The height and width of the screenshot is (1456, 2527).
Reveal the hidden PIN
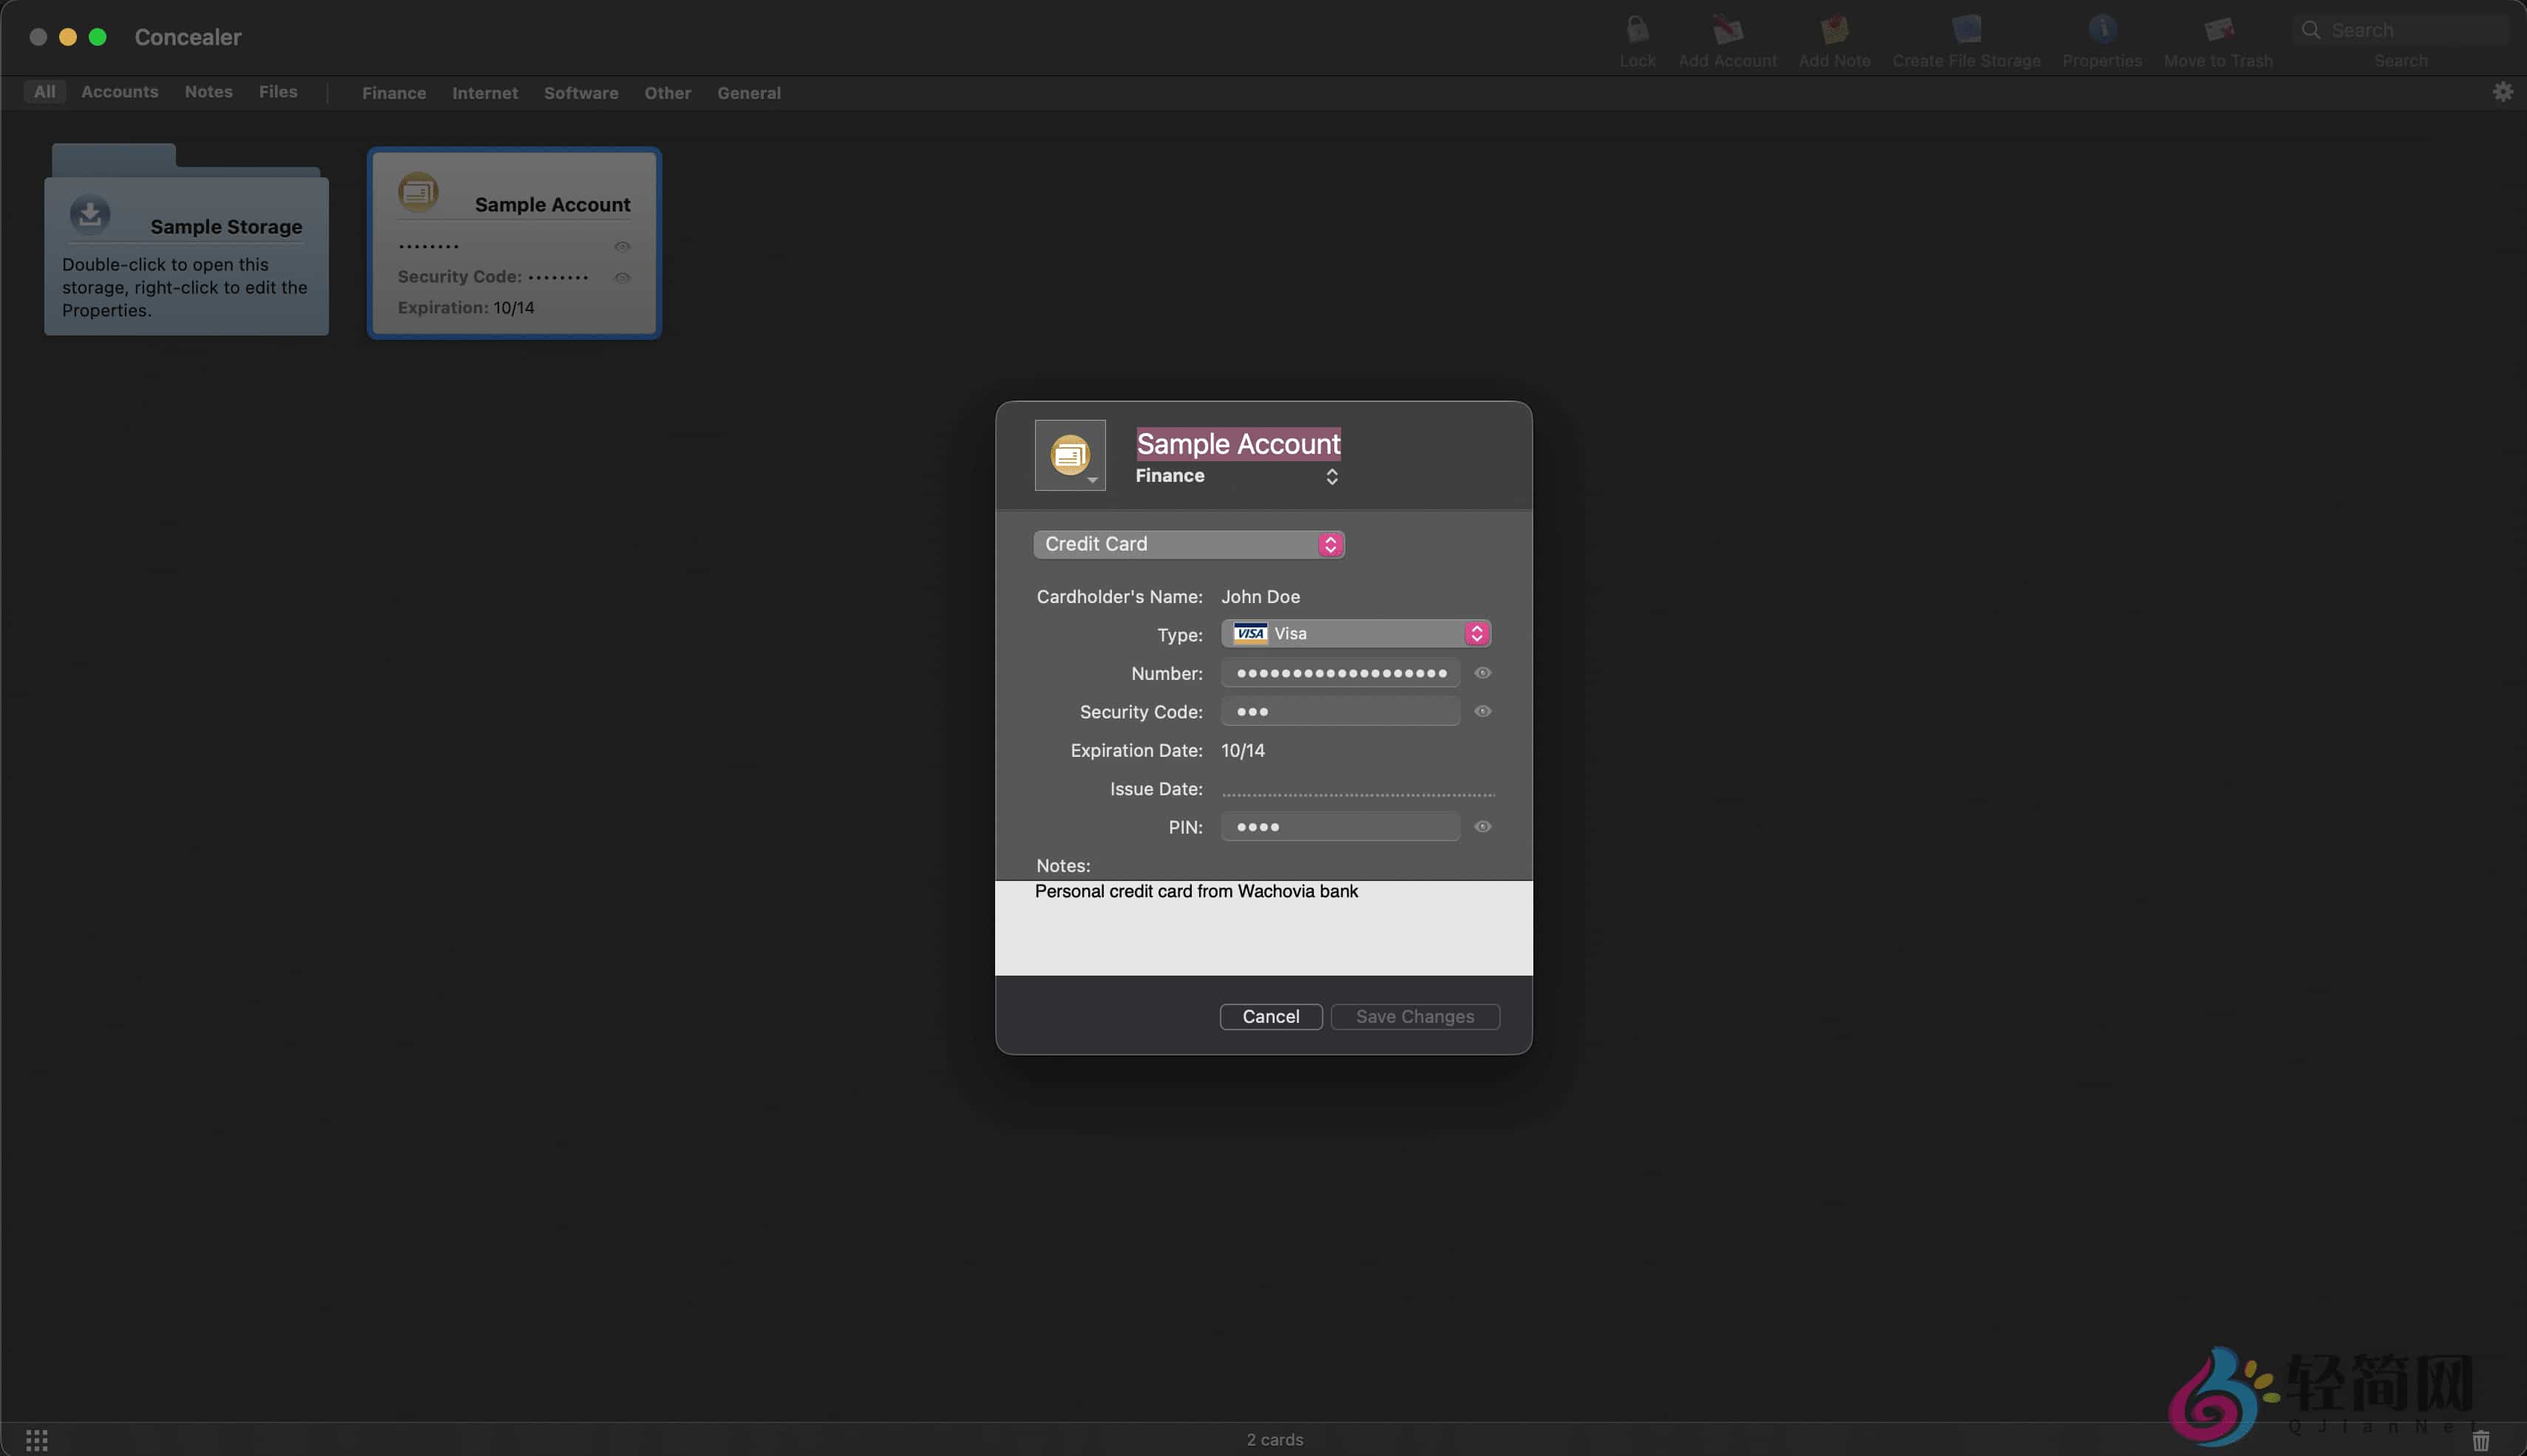point(1482,826)
